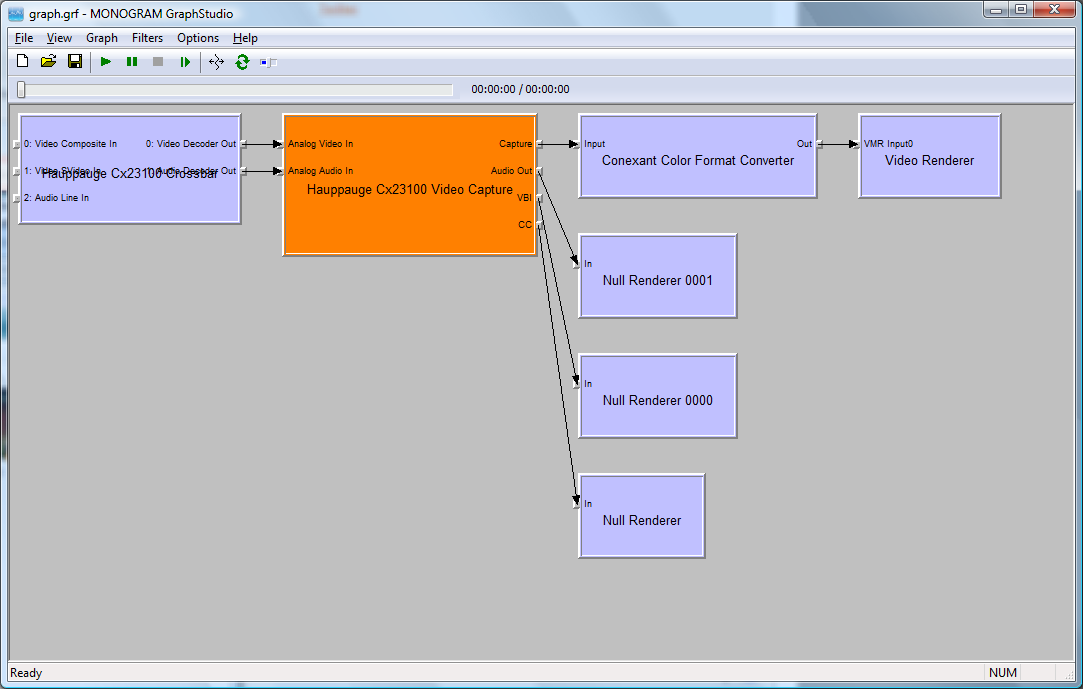Click the seek bar slider thumb

[21, 90]
